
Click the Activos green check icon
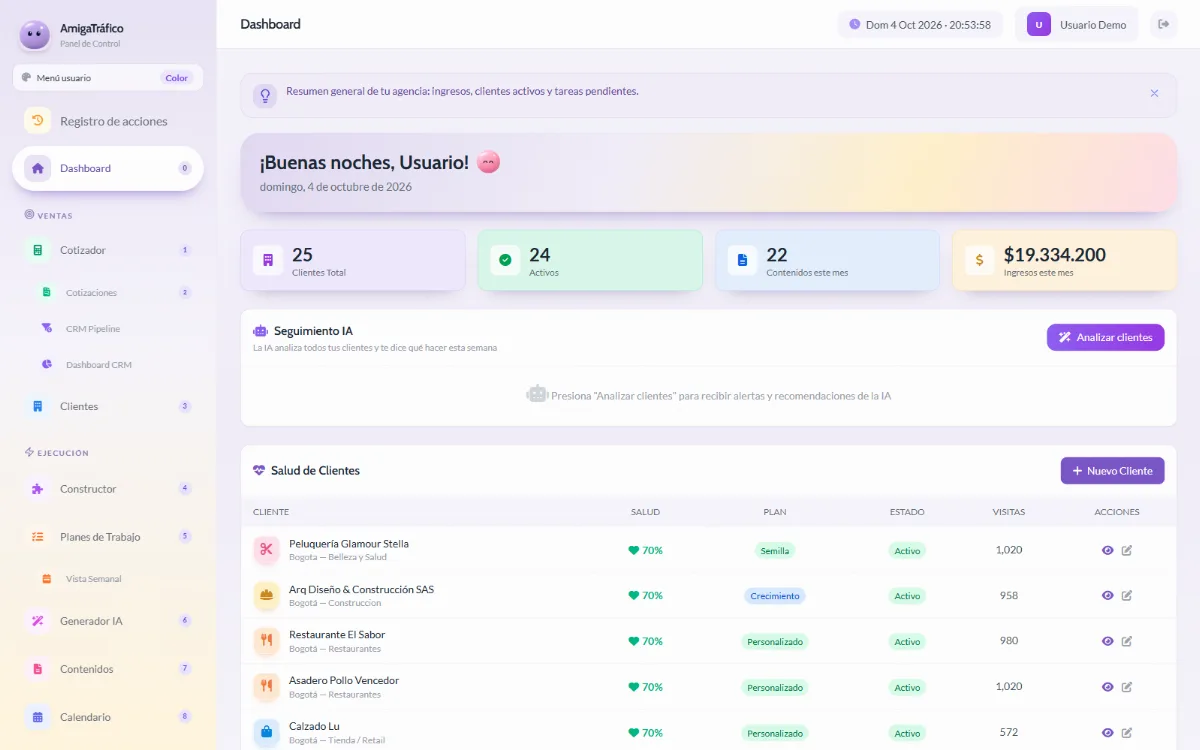505,261
